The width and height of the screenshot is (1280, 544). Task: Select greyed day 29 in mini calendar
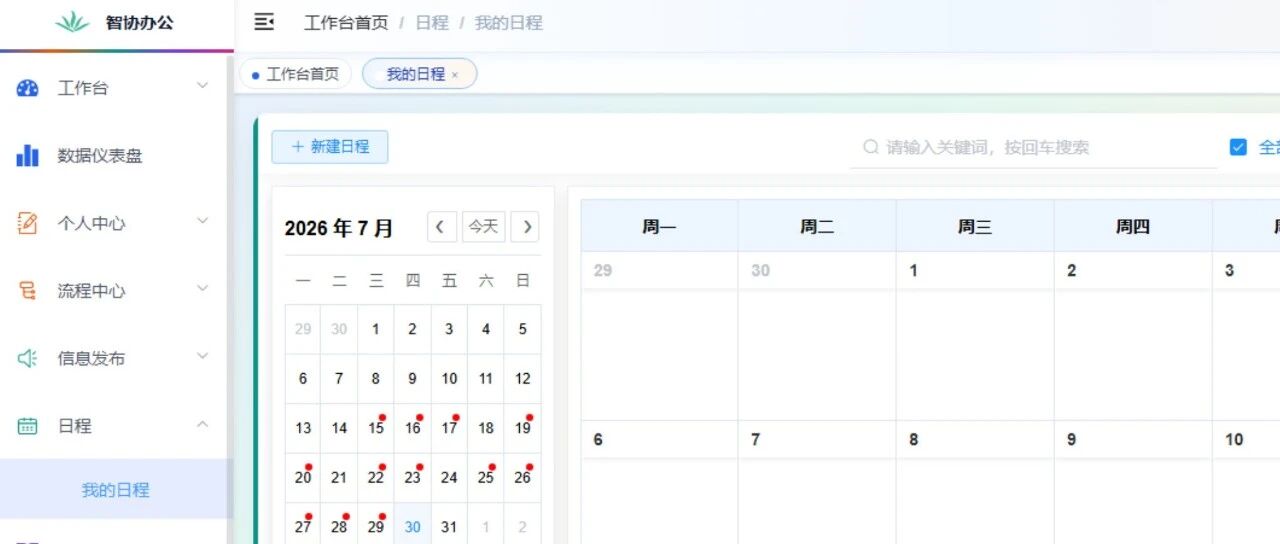[x=303, y=329]
